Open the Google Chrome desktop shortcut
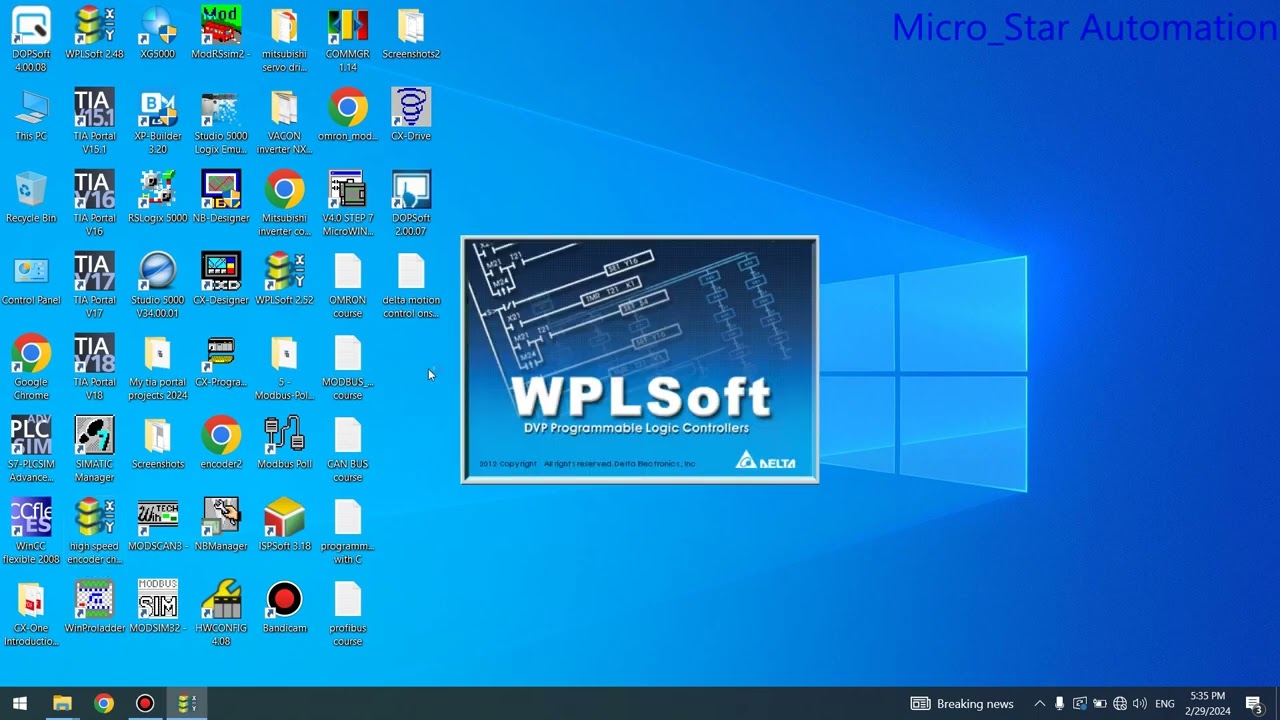 (31, 366)
